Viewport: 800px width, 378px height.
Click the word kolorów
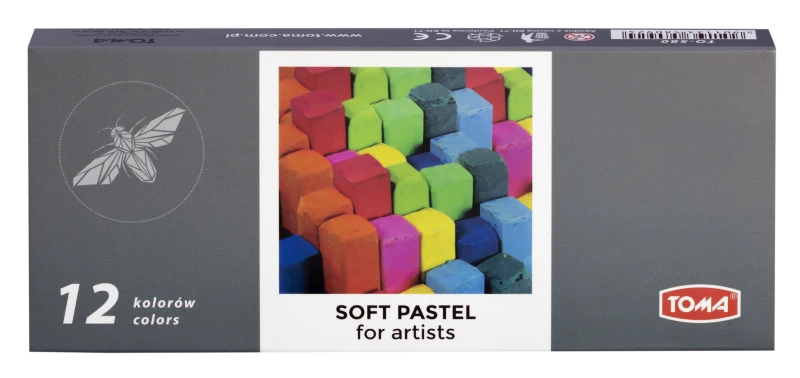[164, 303]
